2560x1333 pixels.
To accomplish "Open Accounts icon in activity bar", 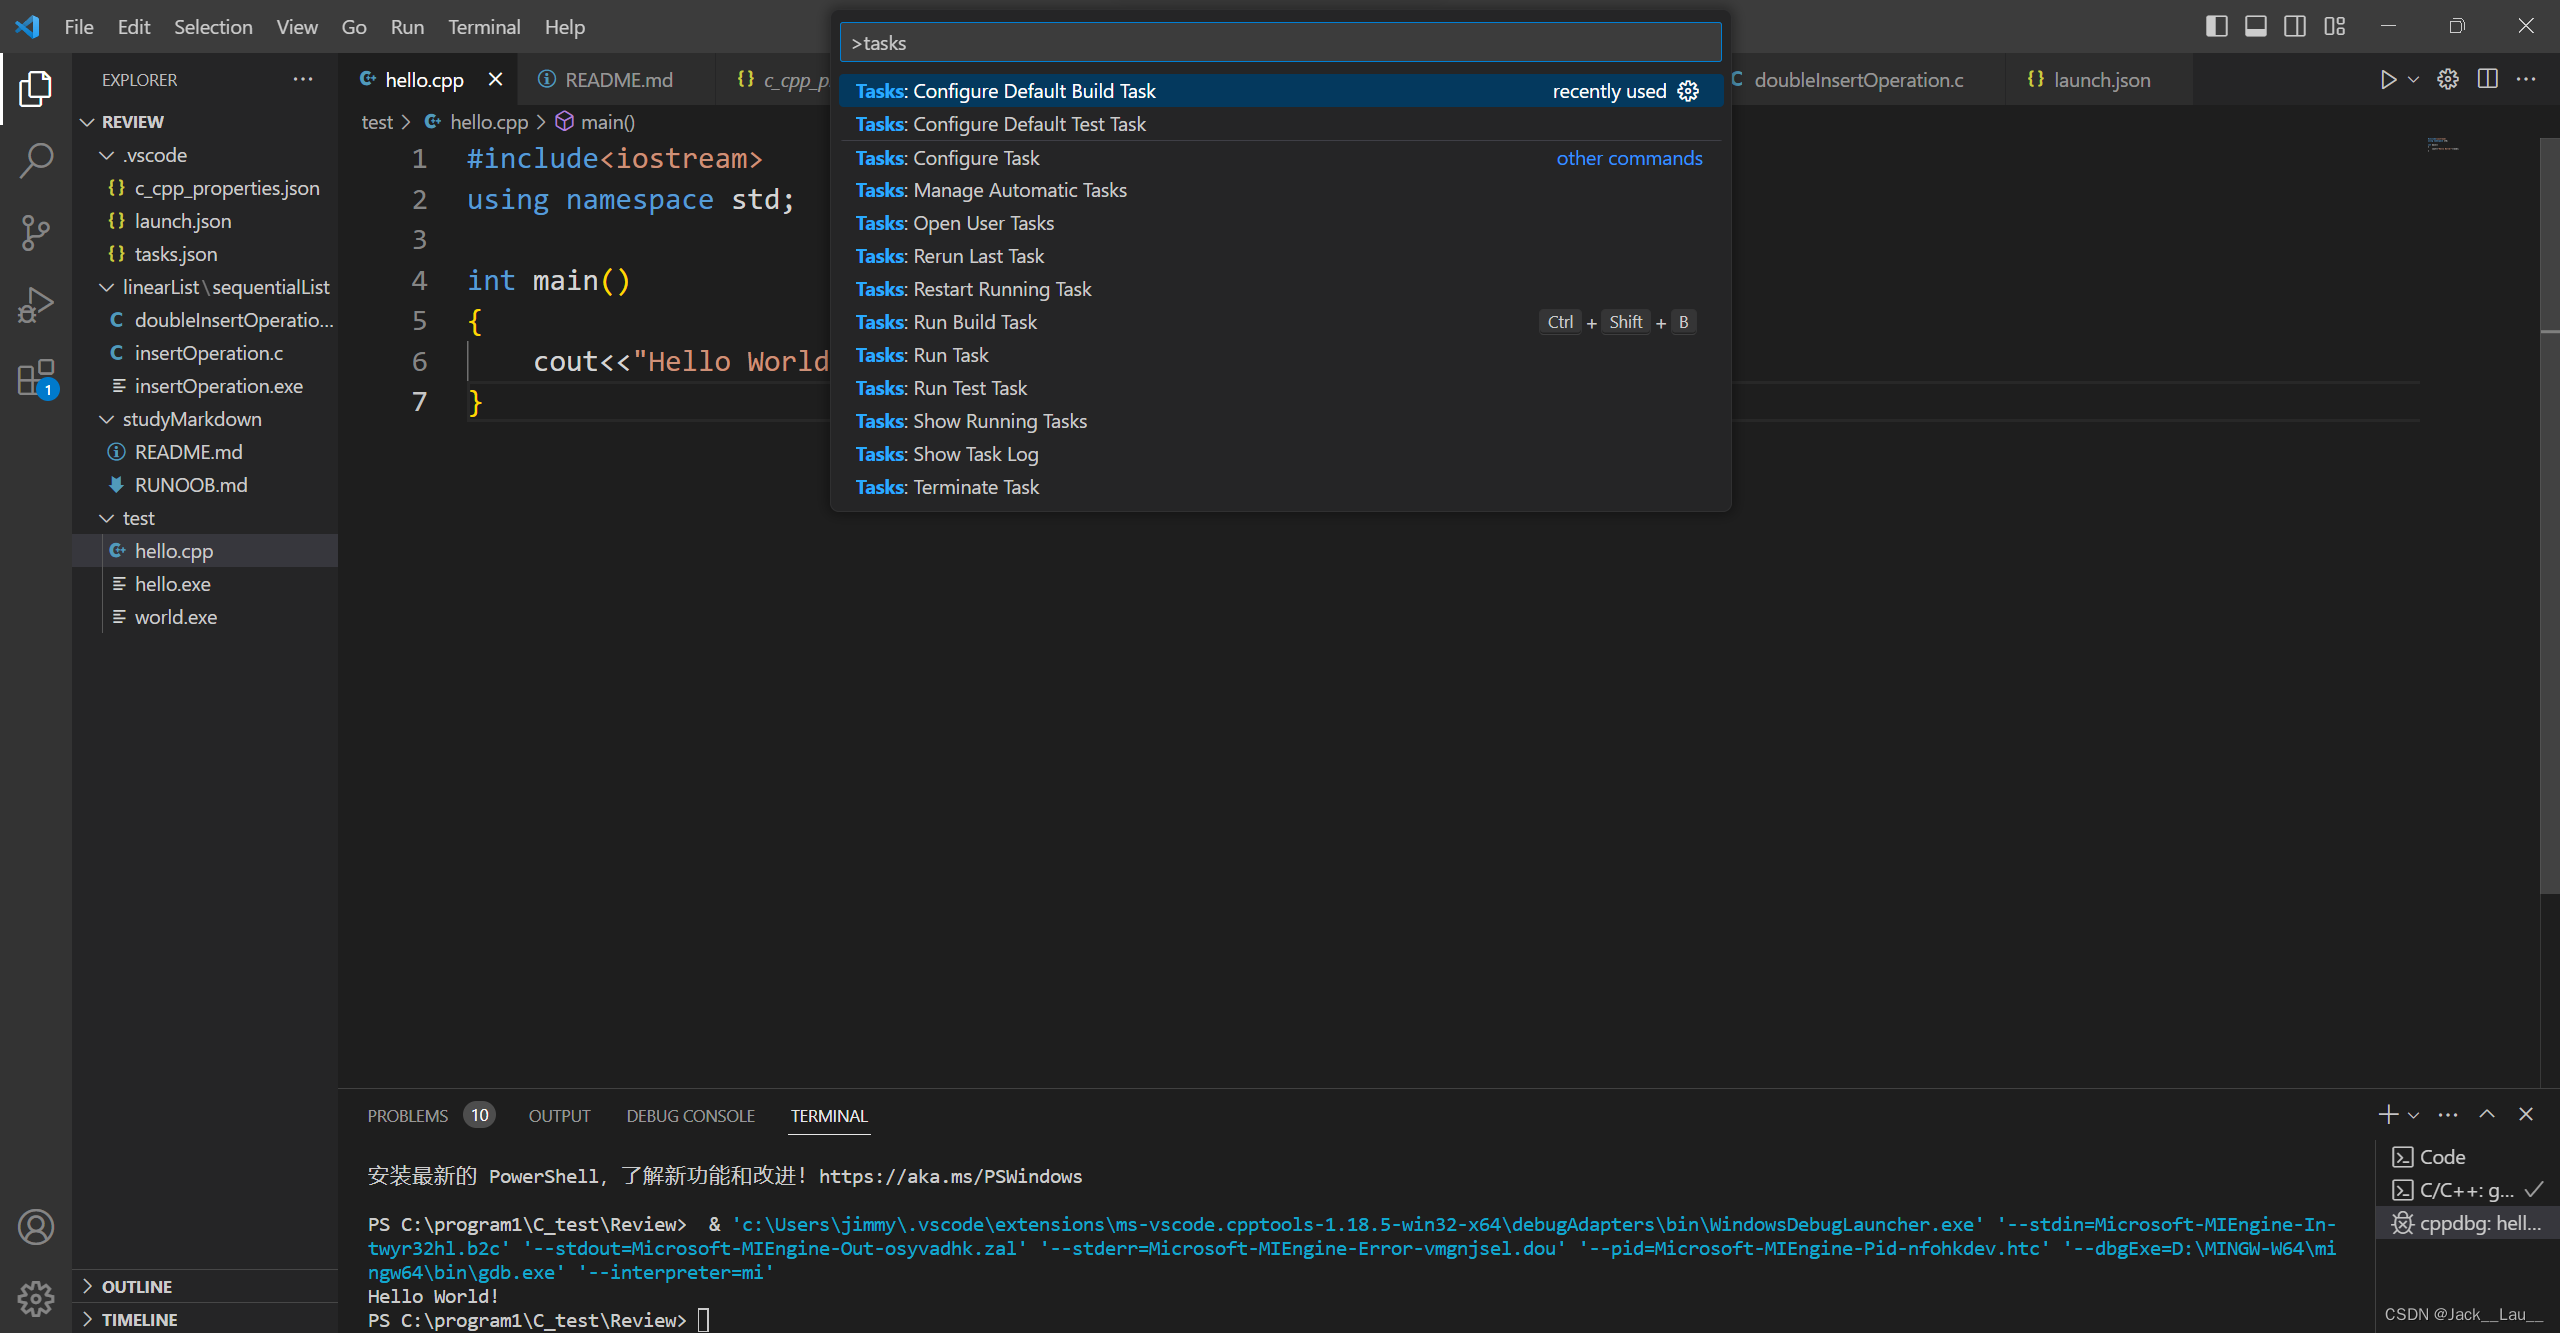I will point(36,1227).
